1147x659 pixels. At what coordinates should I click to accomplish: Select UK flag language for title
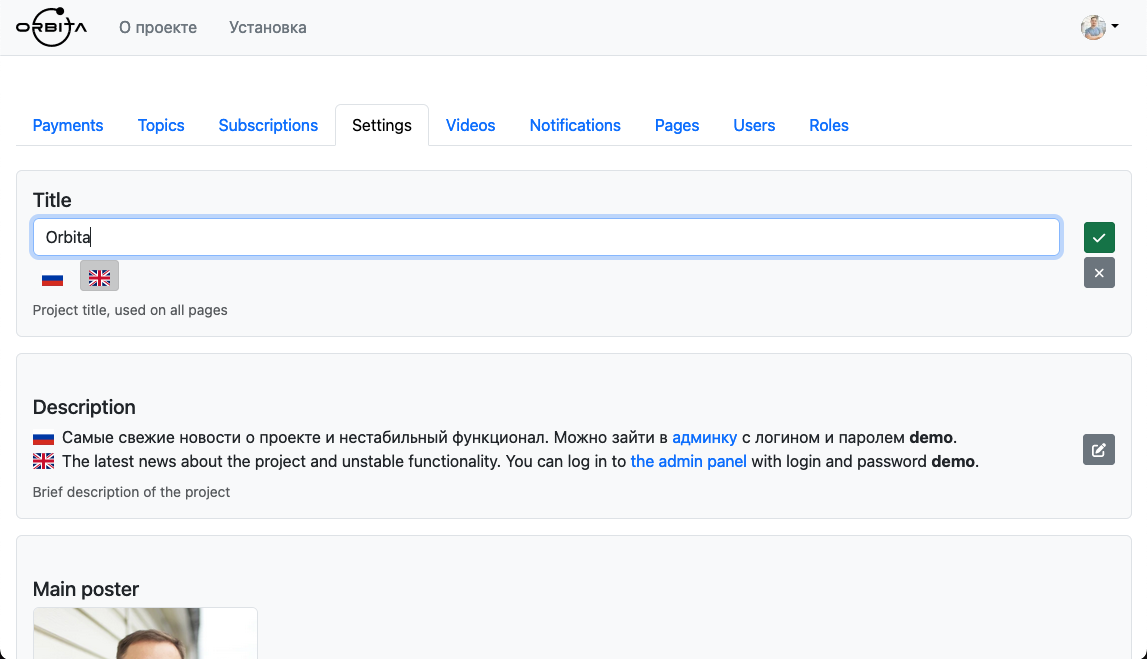click(x=99, y=276)
